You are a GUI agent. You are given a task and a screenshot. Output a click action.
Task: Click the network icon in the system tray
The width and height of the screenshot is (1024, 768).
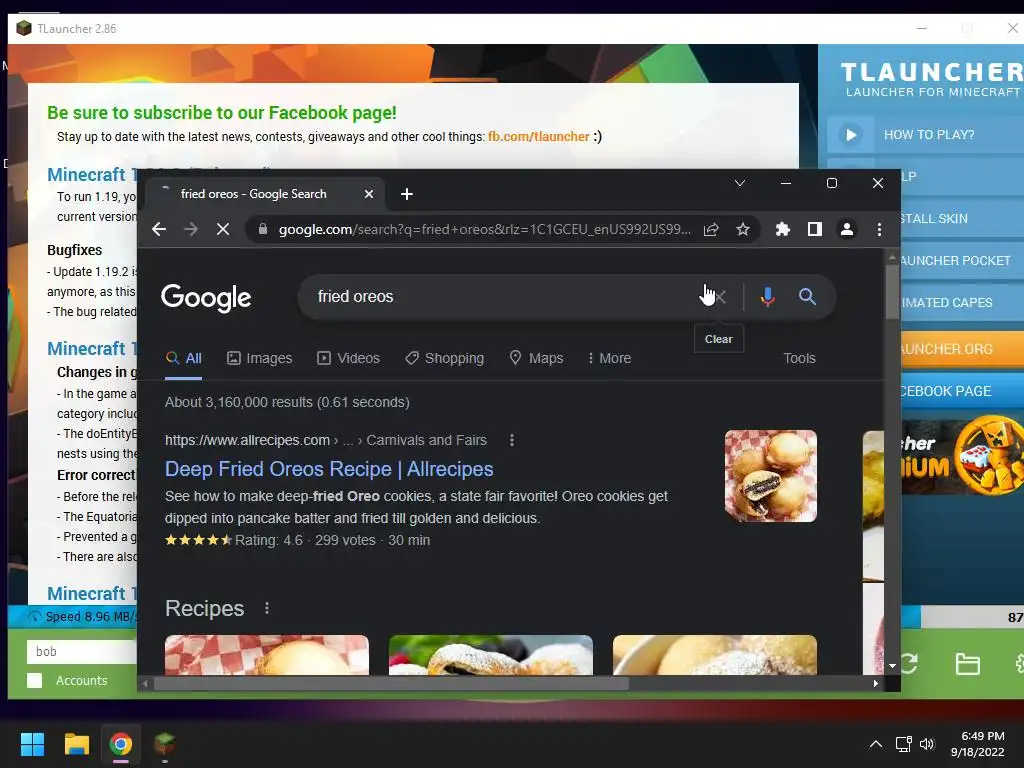pyautogui.click(x=903, y=744)
